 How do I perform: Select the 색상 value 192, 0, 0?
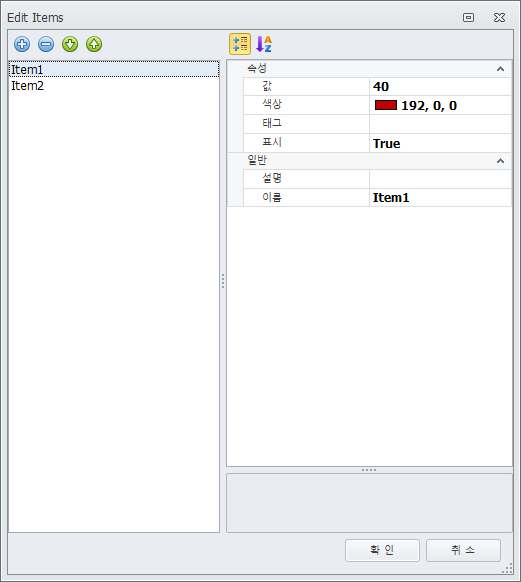429,105
